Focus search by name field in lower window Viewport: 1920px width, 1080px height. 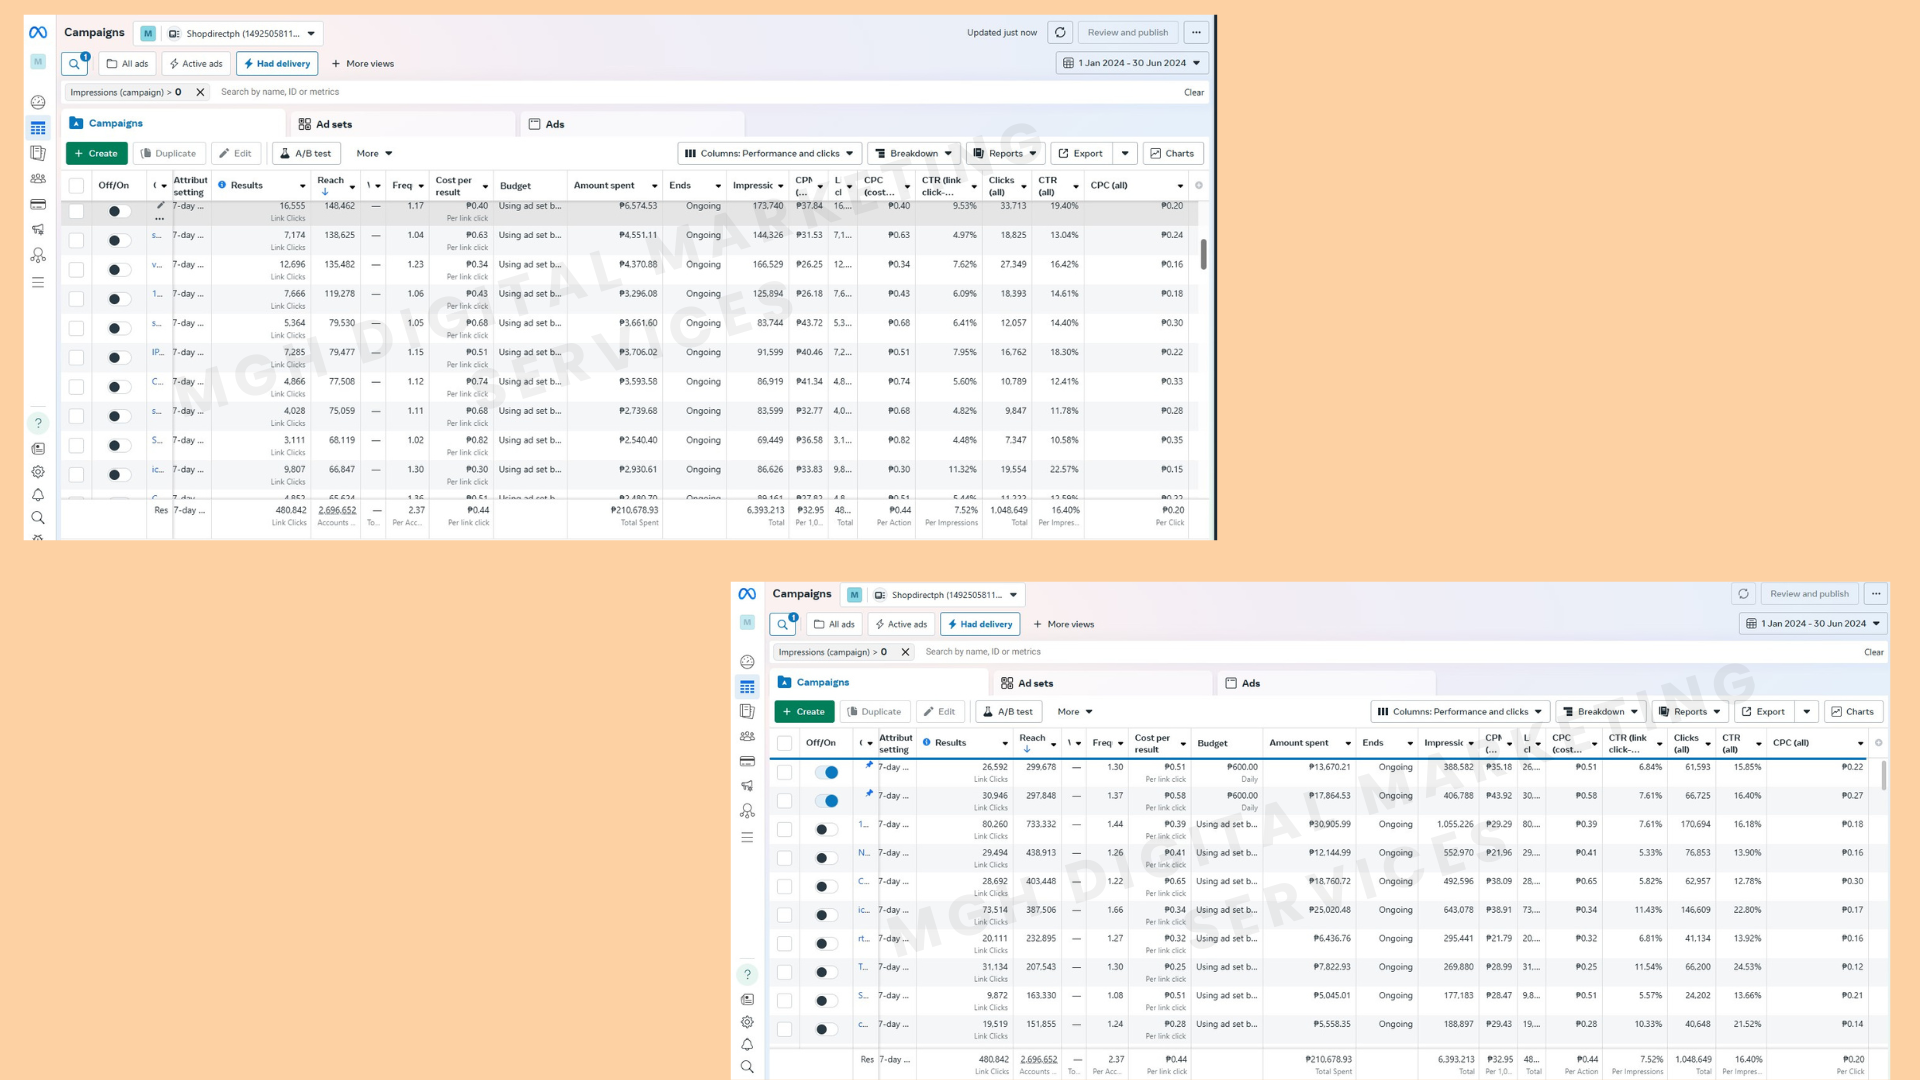(1388, 652)
